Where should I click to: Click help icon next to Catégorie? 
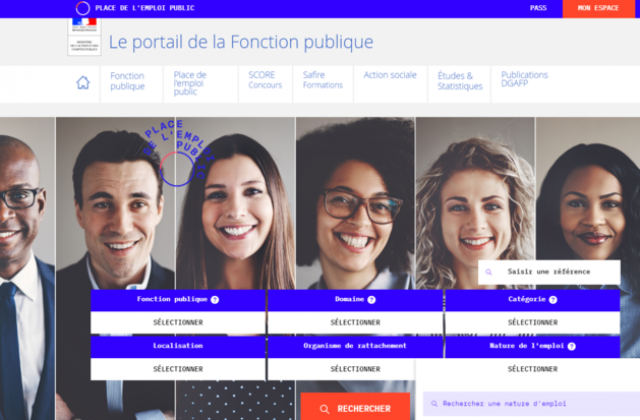(x=553, y=300)
